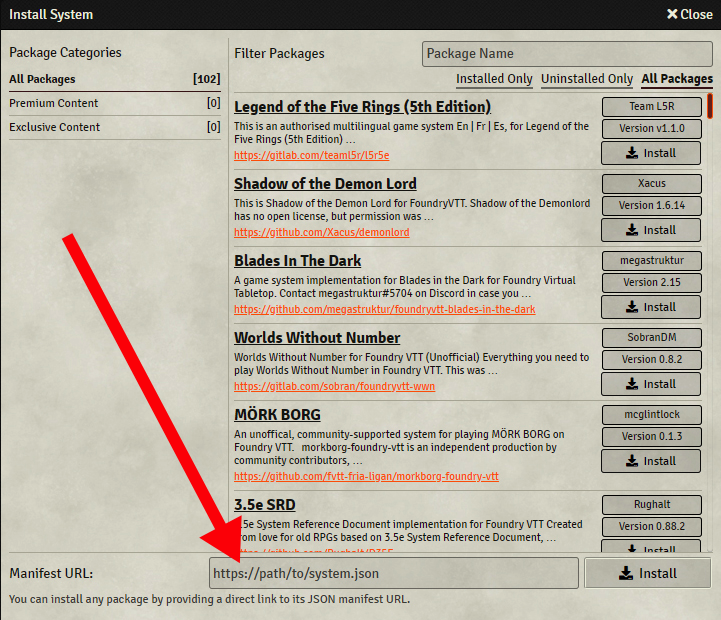Click Version v1.1.0 tag
721x620 pixels.
point(652,129)
